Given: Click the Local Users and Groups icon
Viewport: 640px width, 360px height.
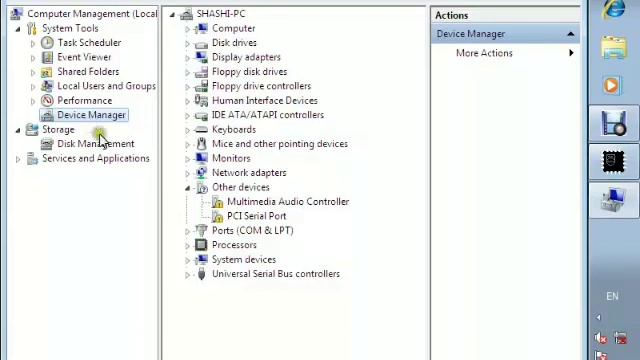Looking at the screenshot, I should [47, 86].
